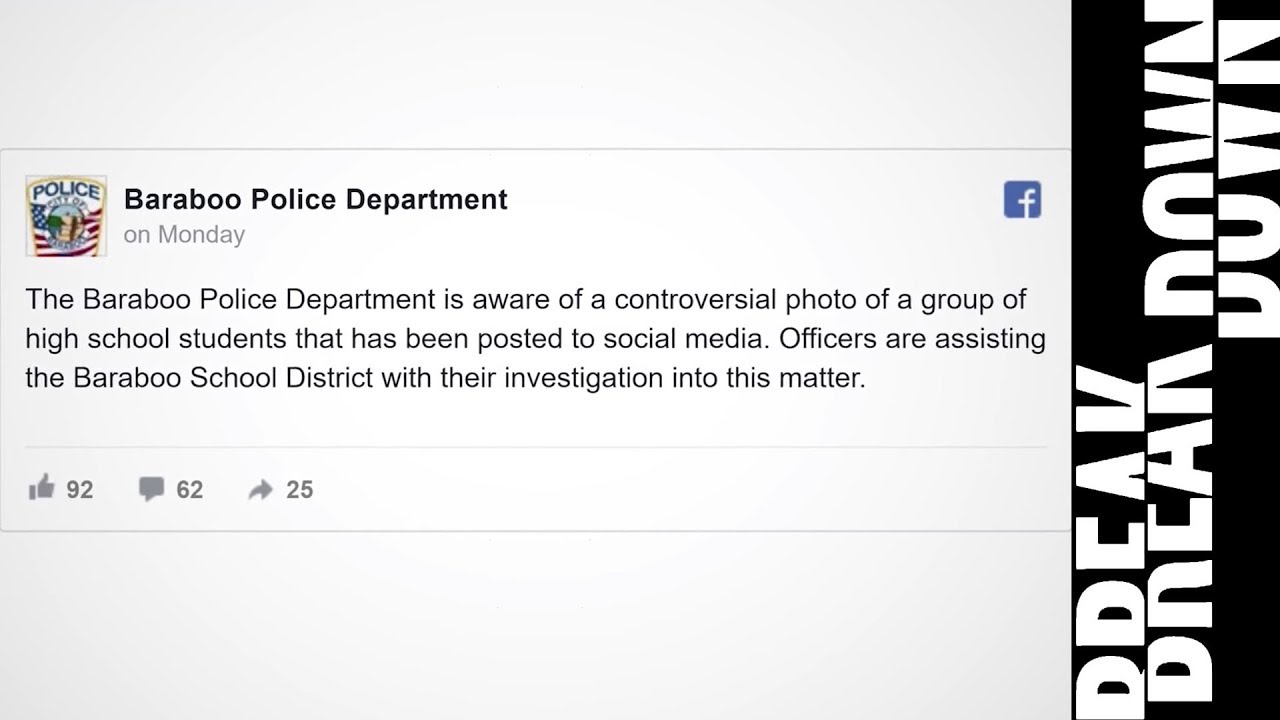This screenshot has width=1280, height=720.
Task: Click the share arrow icon
Action: coord(261,490)
